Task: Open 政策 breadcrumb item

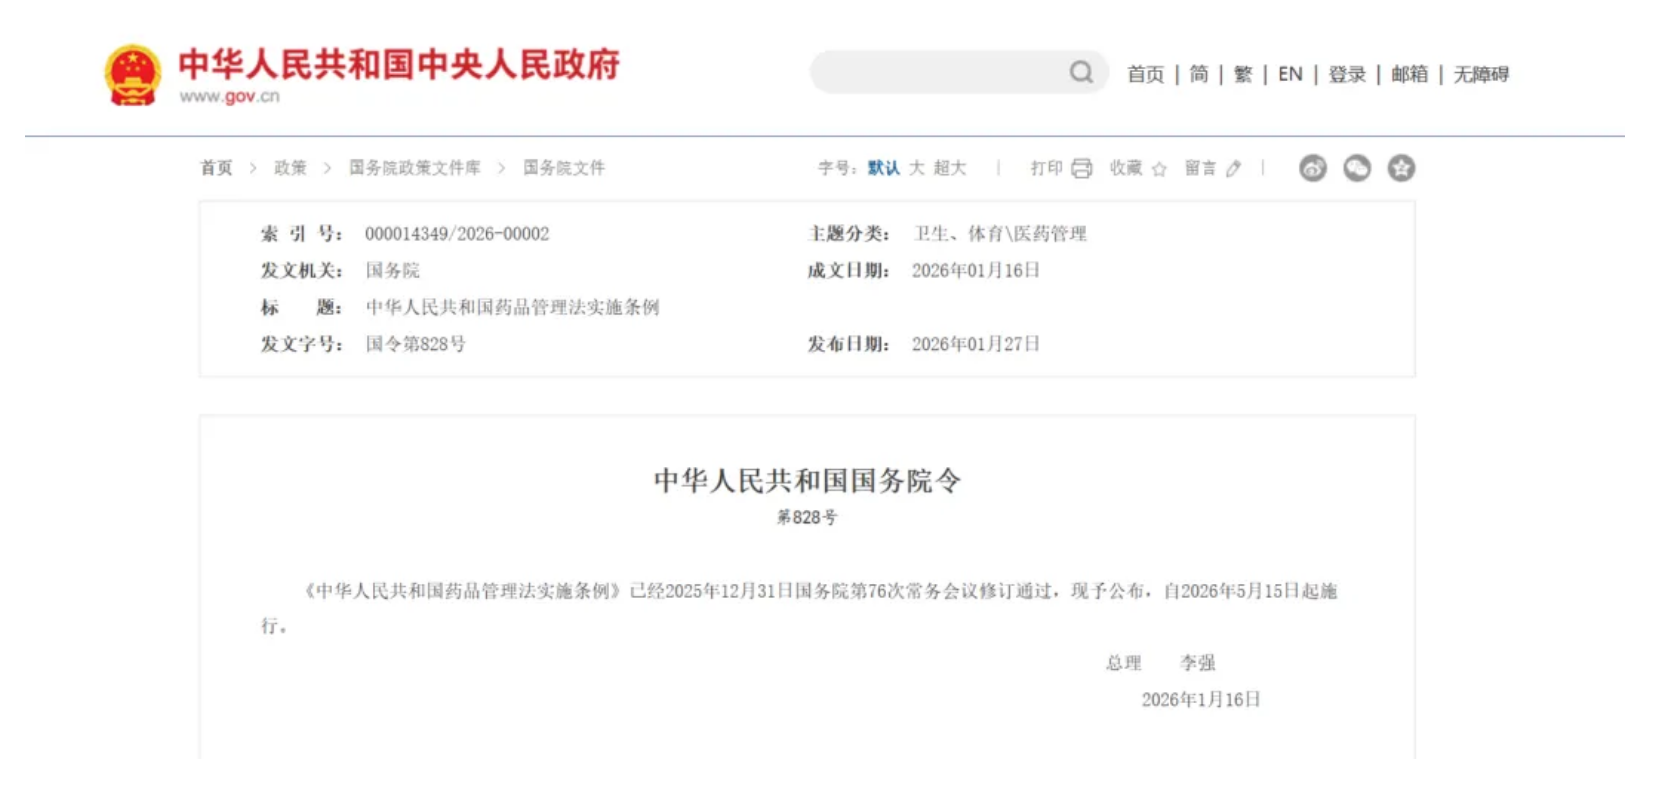Action: tap(290, 168)
